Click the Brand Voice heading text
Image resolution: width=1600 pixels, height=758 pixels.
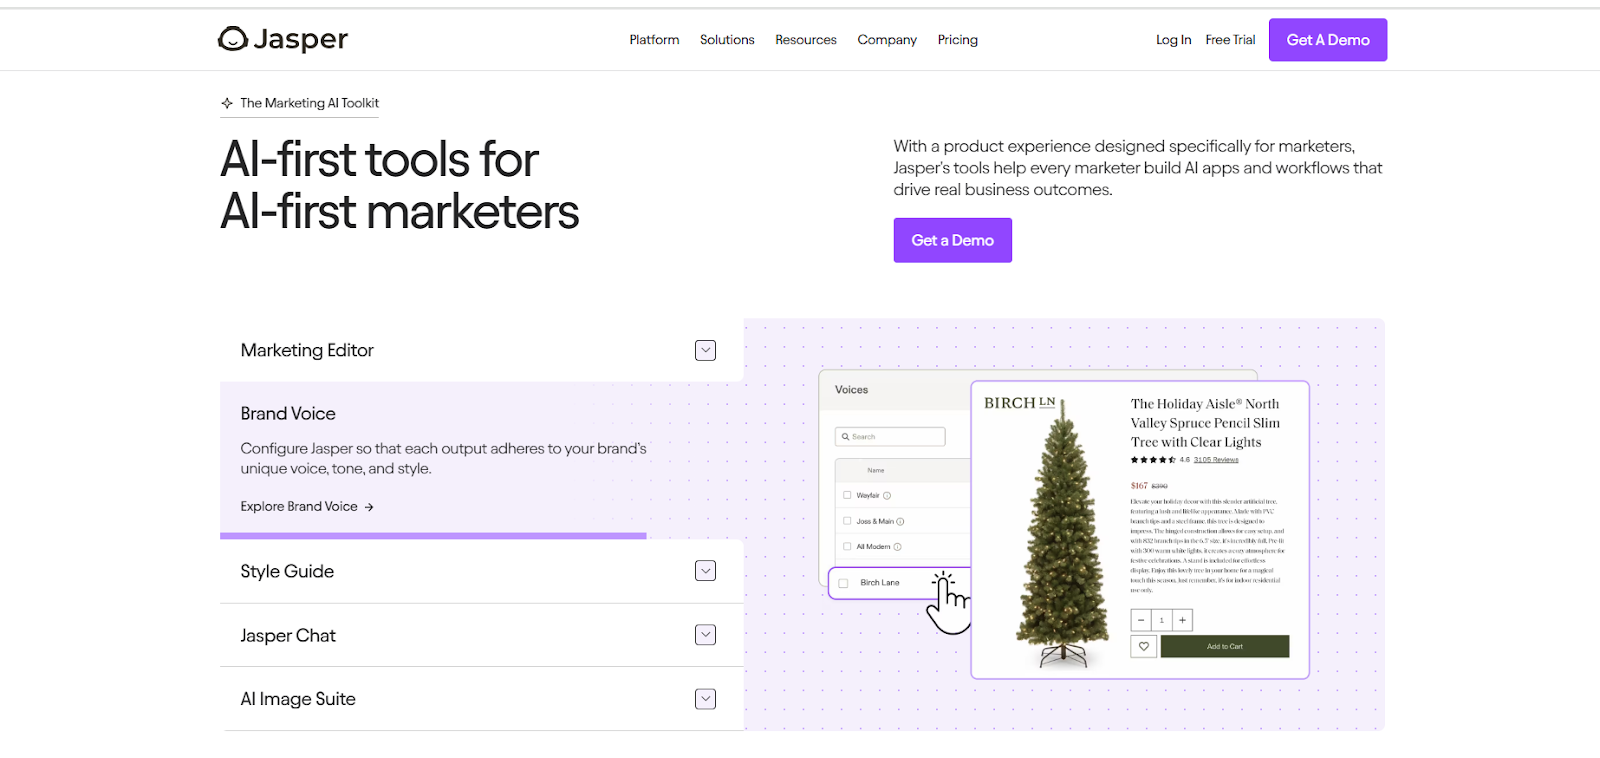(x=288, y=414)
